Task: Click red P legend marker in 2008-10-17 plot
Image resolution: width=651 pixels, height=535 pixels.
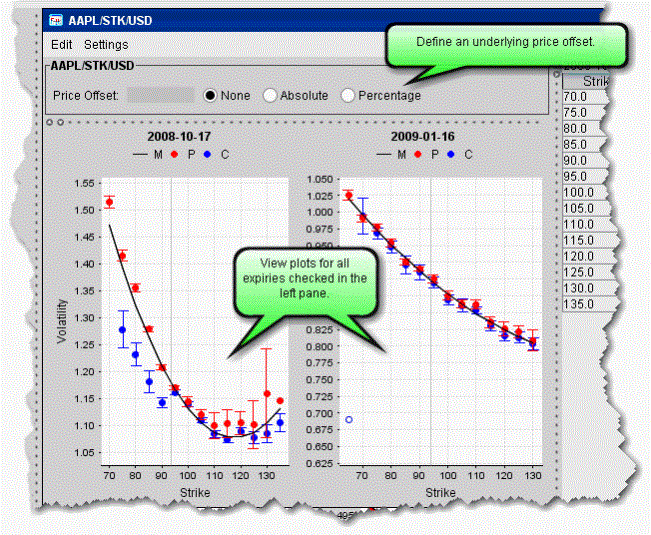Action: 173,155
